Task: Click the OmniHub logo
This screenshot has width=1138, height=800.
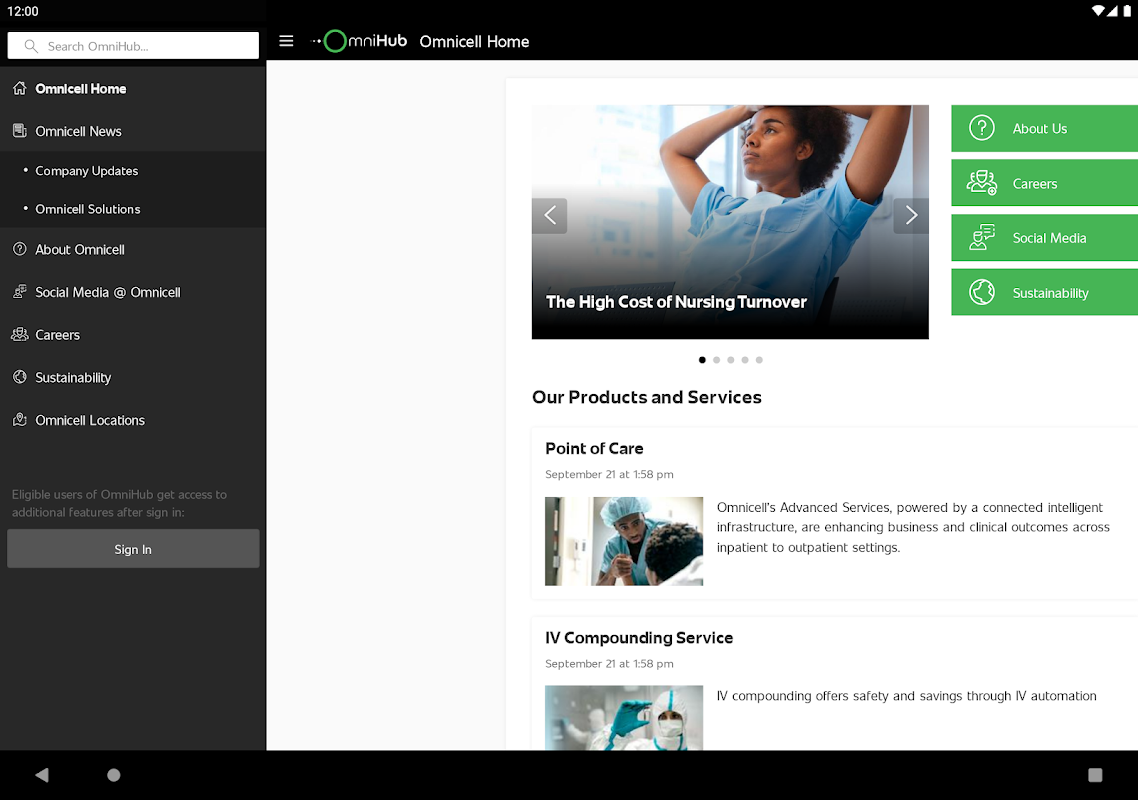Action: point(359,41)
